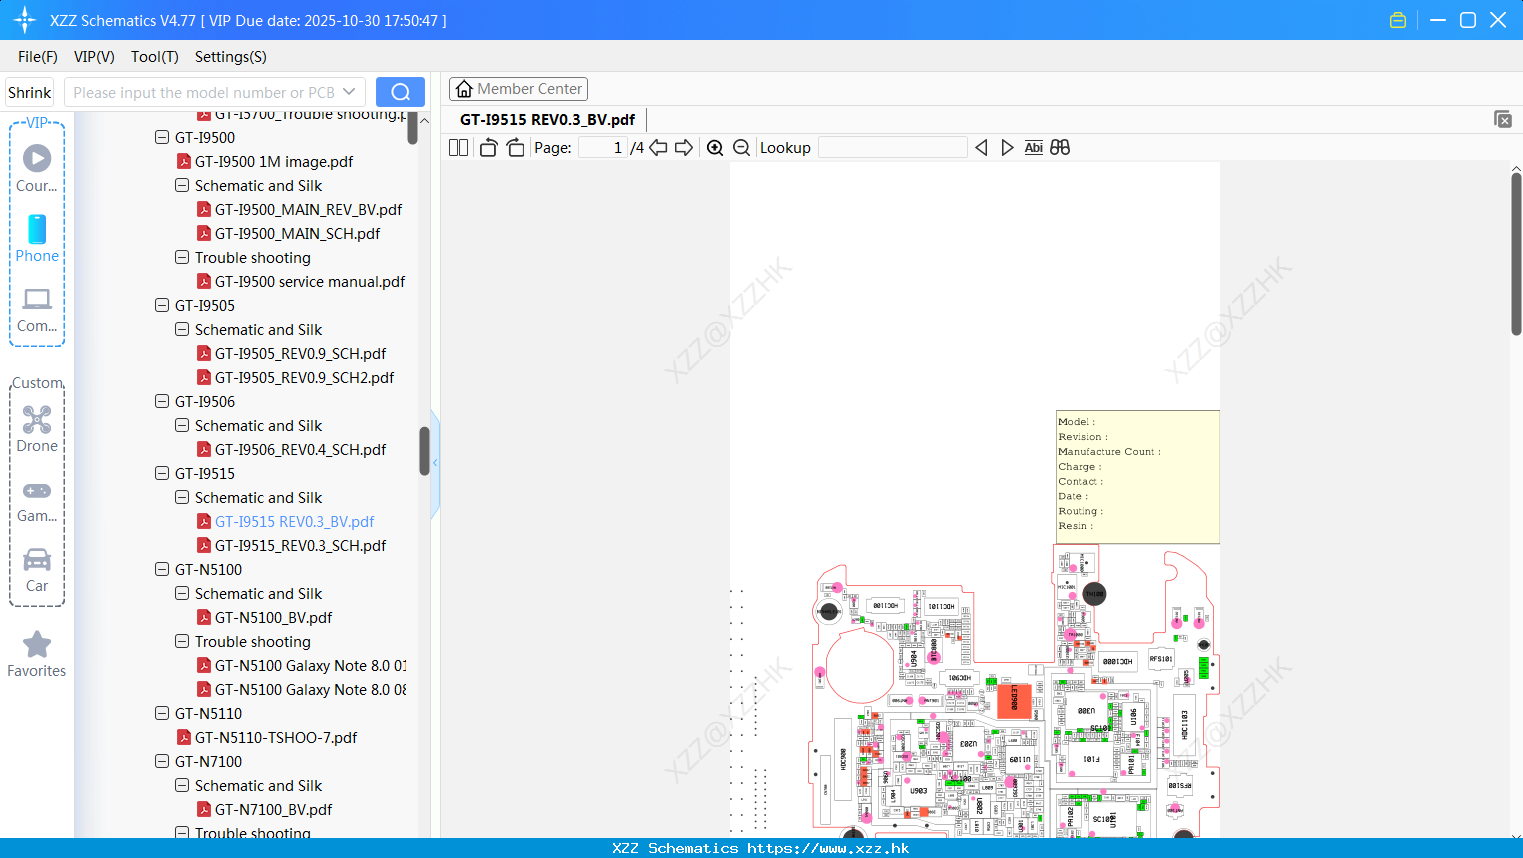Click the Shrink button
The height and width of the screenshot is (858, 1523).
pyautogui.click(x=29, y=92)
